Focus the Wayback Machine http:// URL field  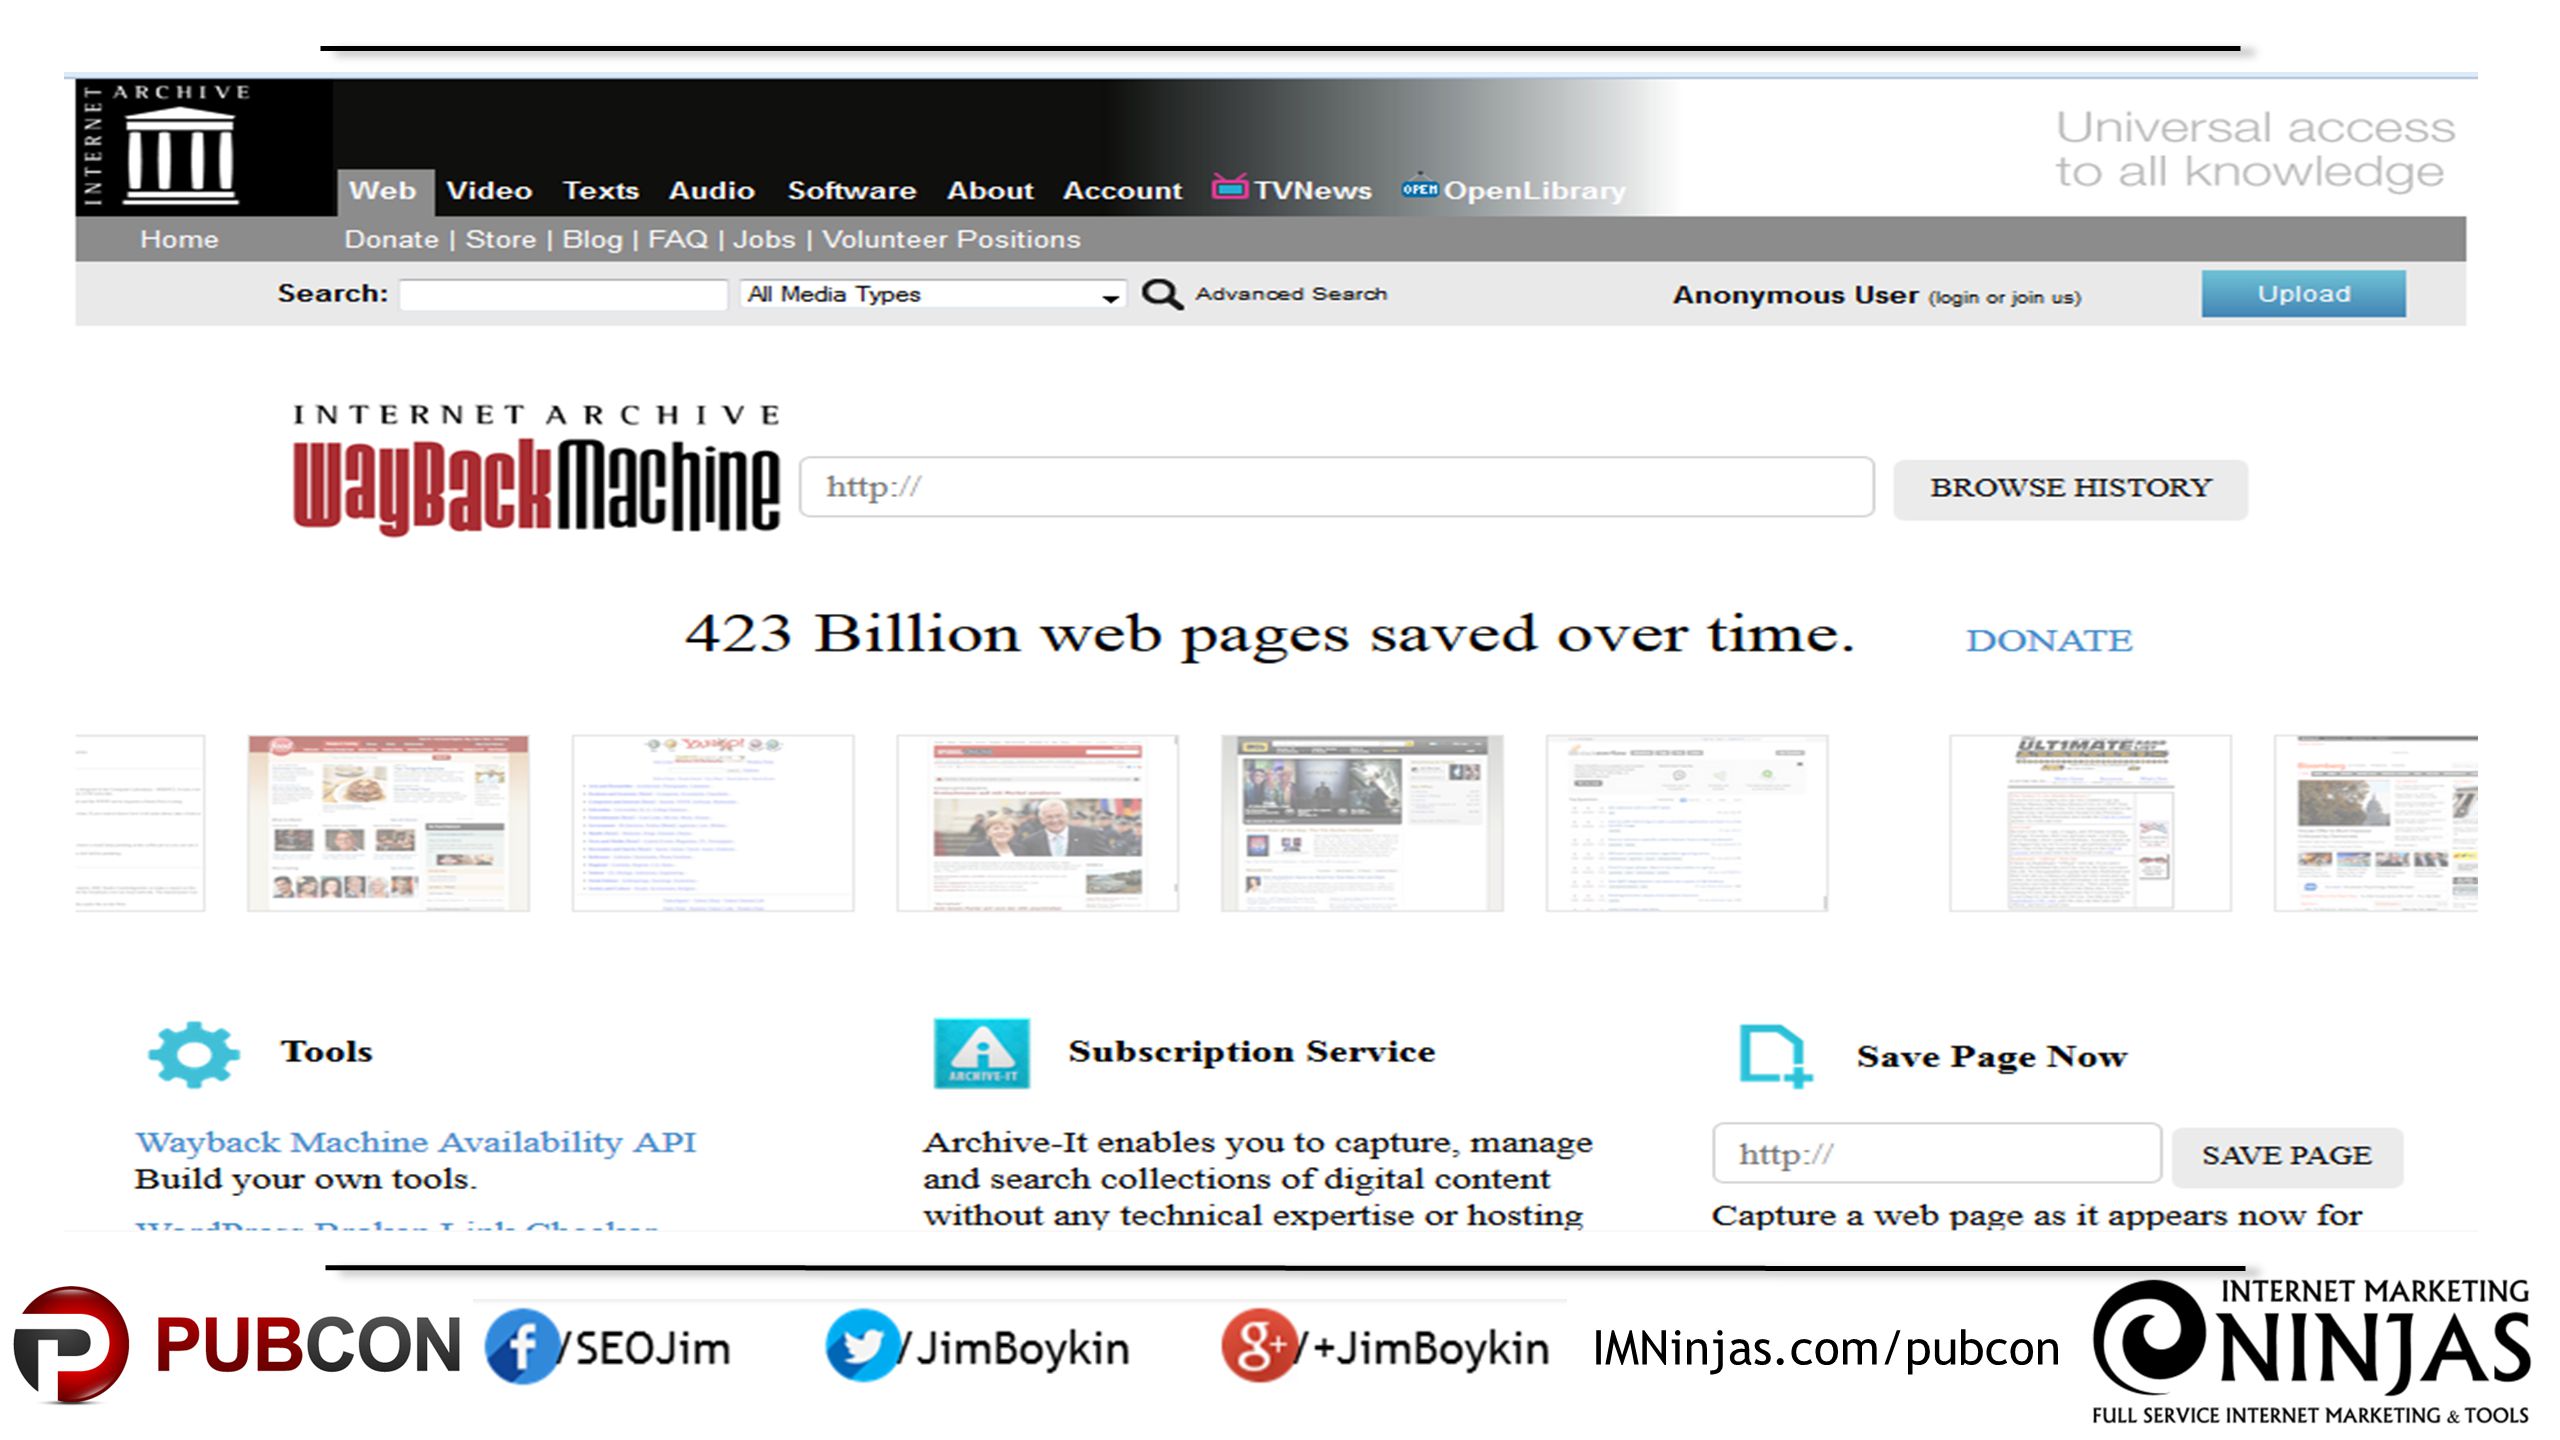(1337, 487)
